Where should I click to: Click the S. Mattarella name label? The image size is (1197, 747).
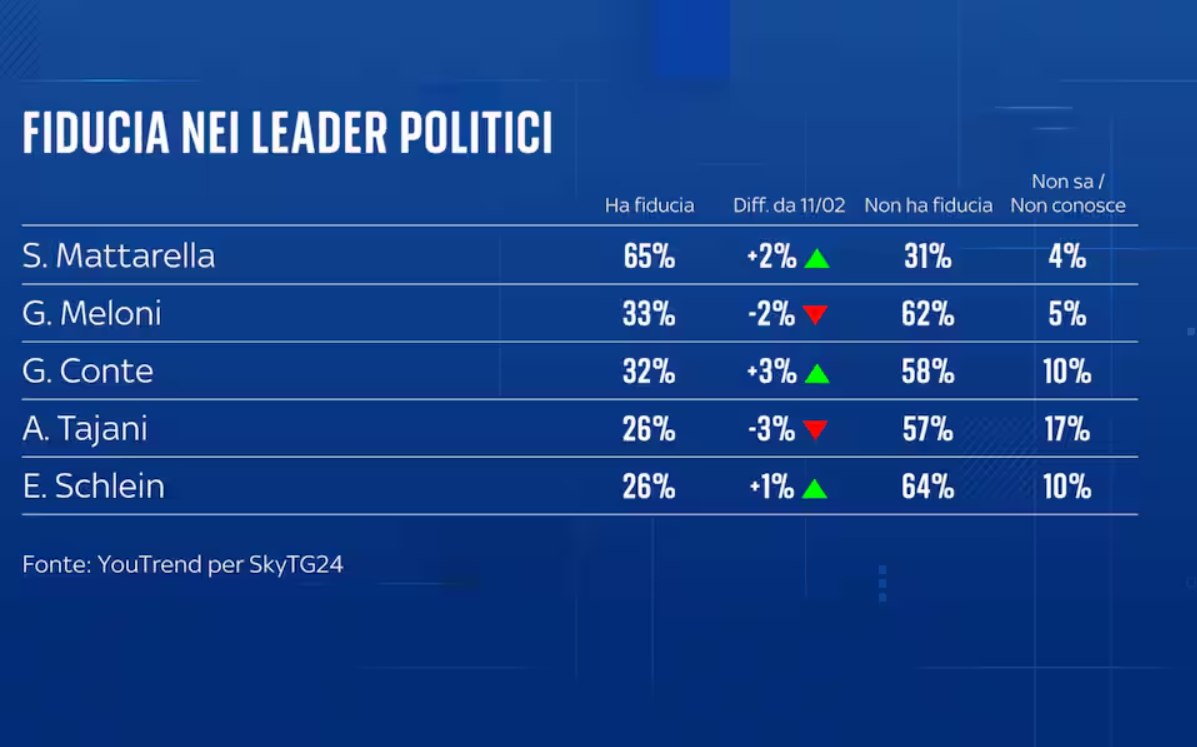118,256
